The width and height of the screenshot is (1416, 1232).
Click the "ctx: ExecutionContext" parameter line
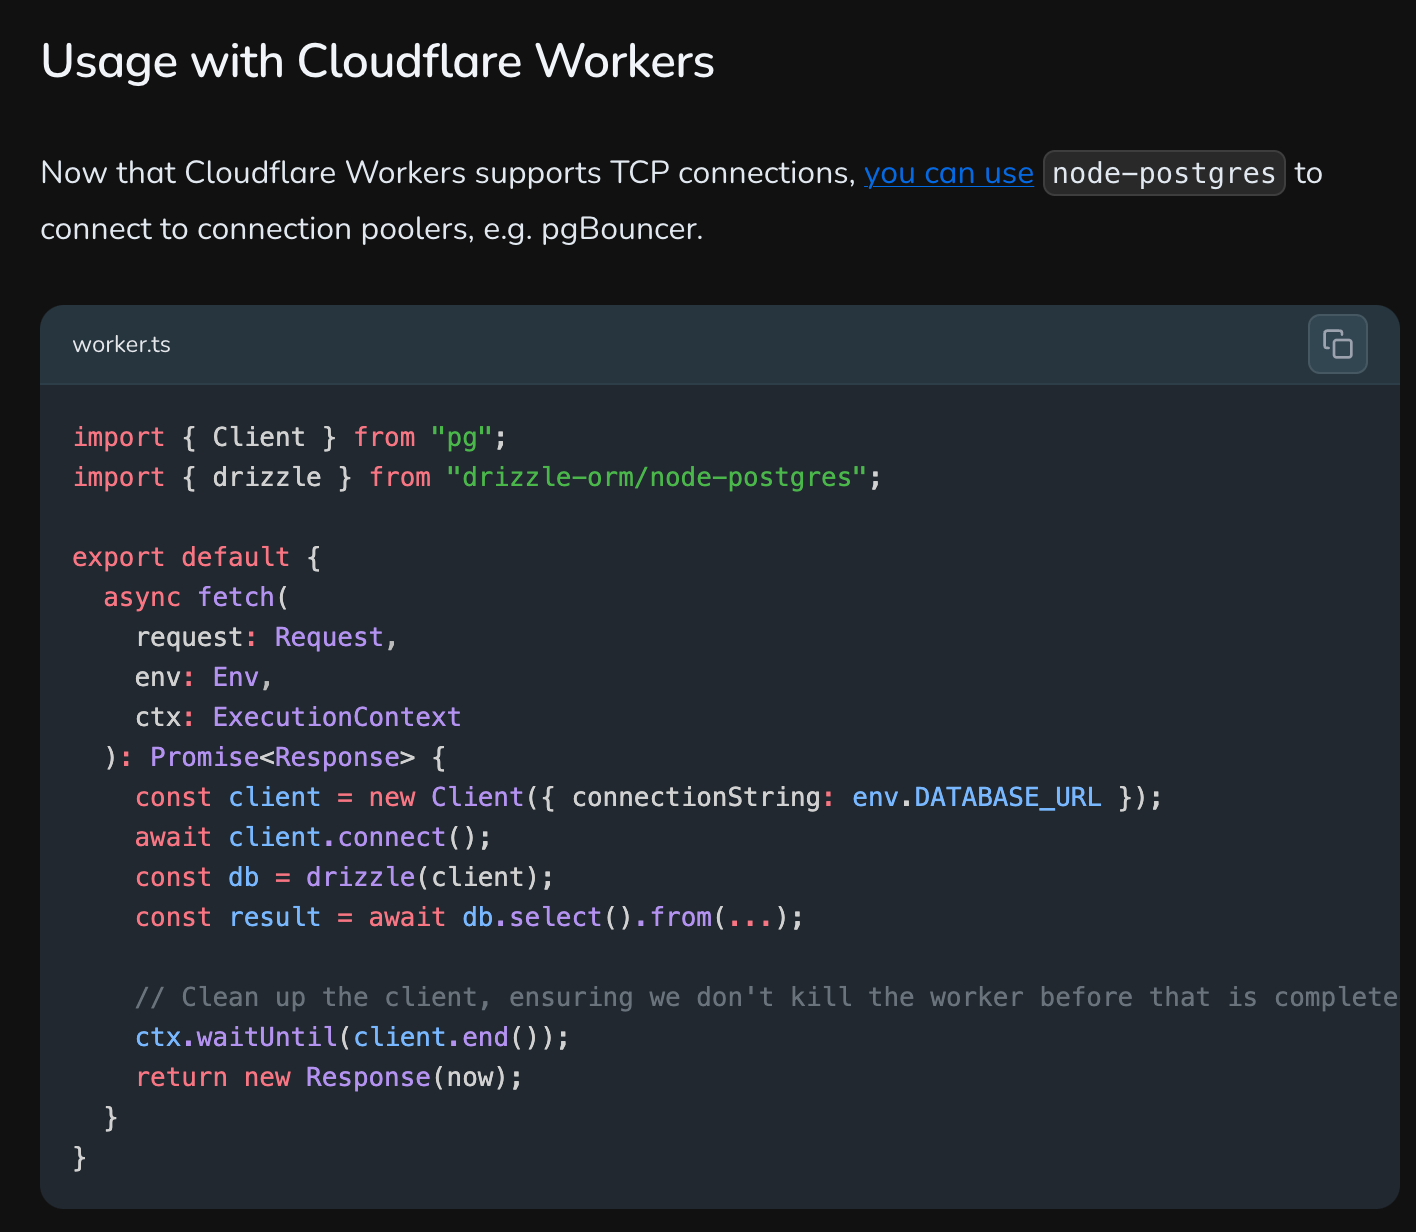pos(298,717)
